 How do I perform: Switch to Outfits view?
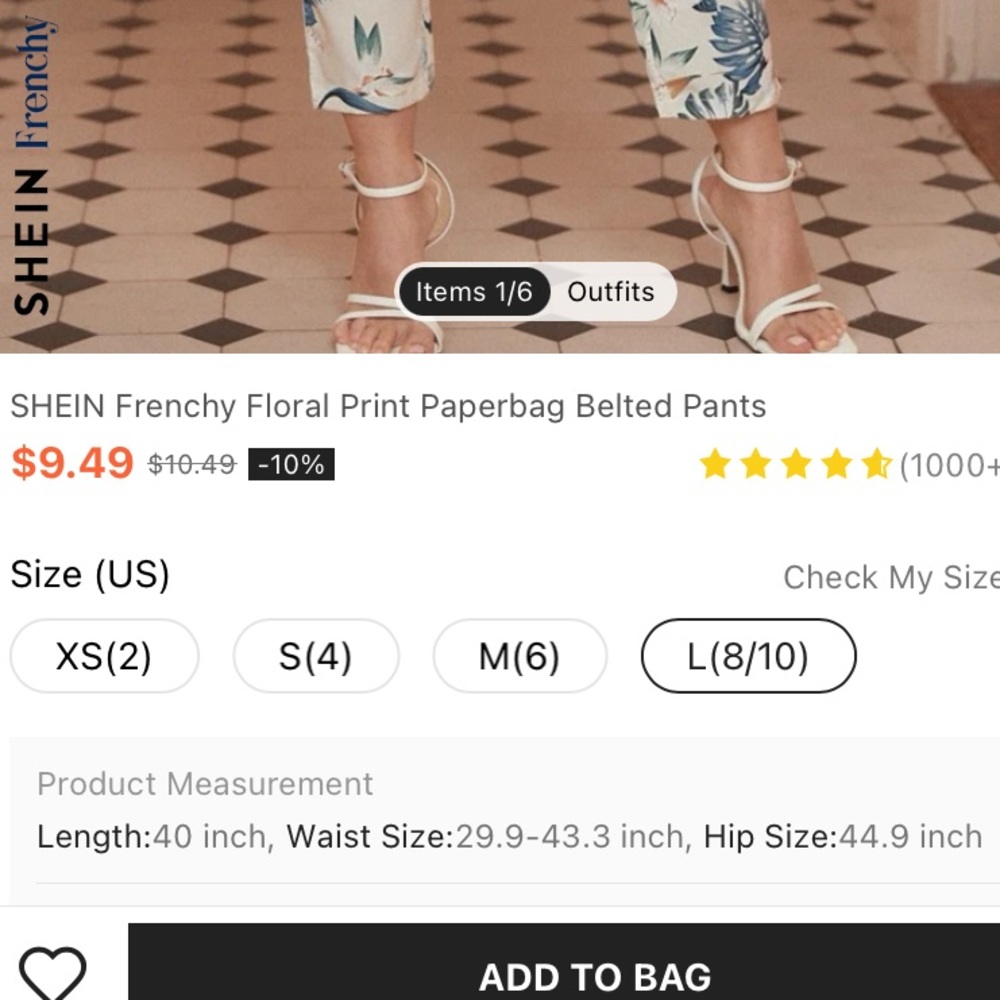click(x=611, y=292)
